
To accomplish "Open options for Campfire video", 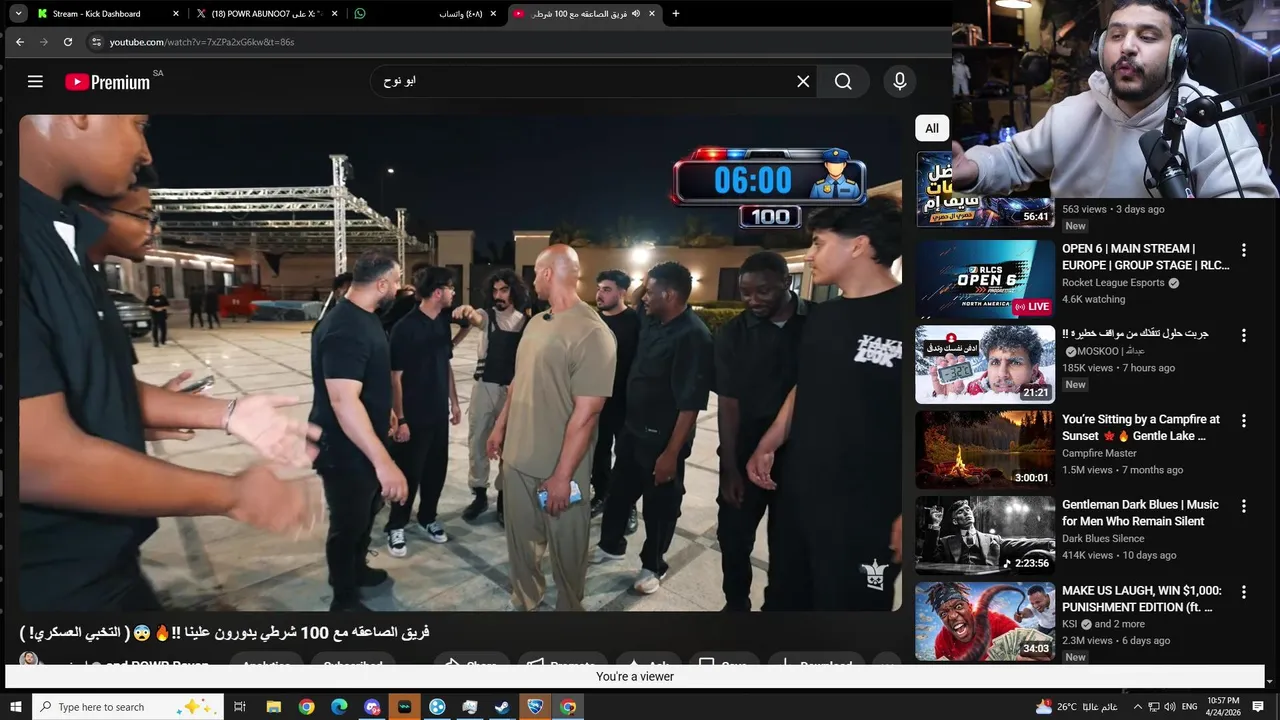I will coord(1244,421).
